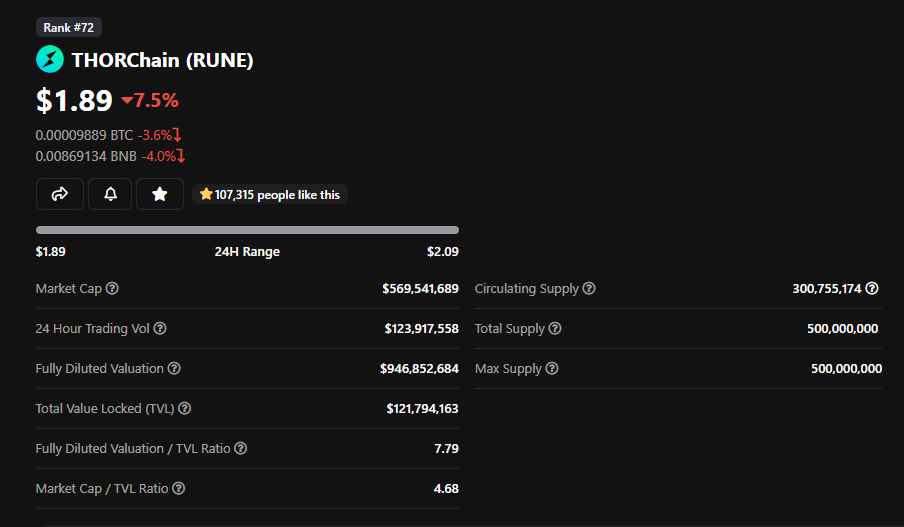Viewport: 904px width, 527px height.
Task: Click the BNB price conversion line
Action: [110, 156]
